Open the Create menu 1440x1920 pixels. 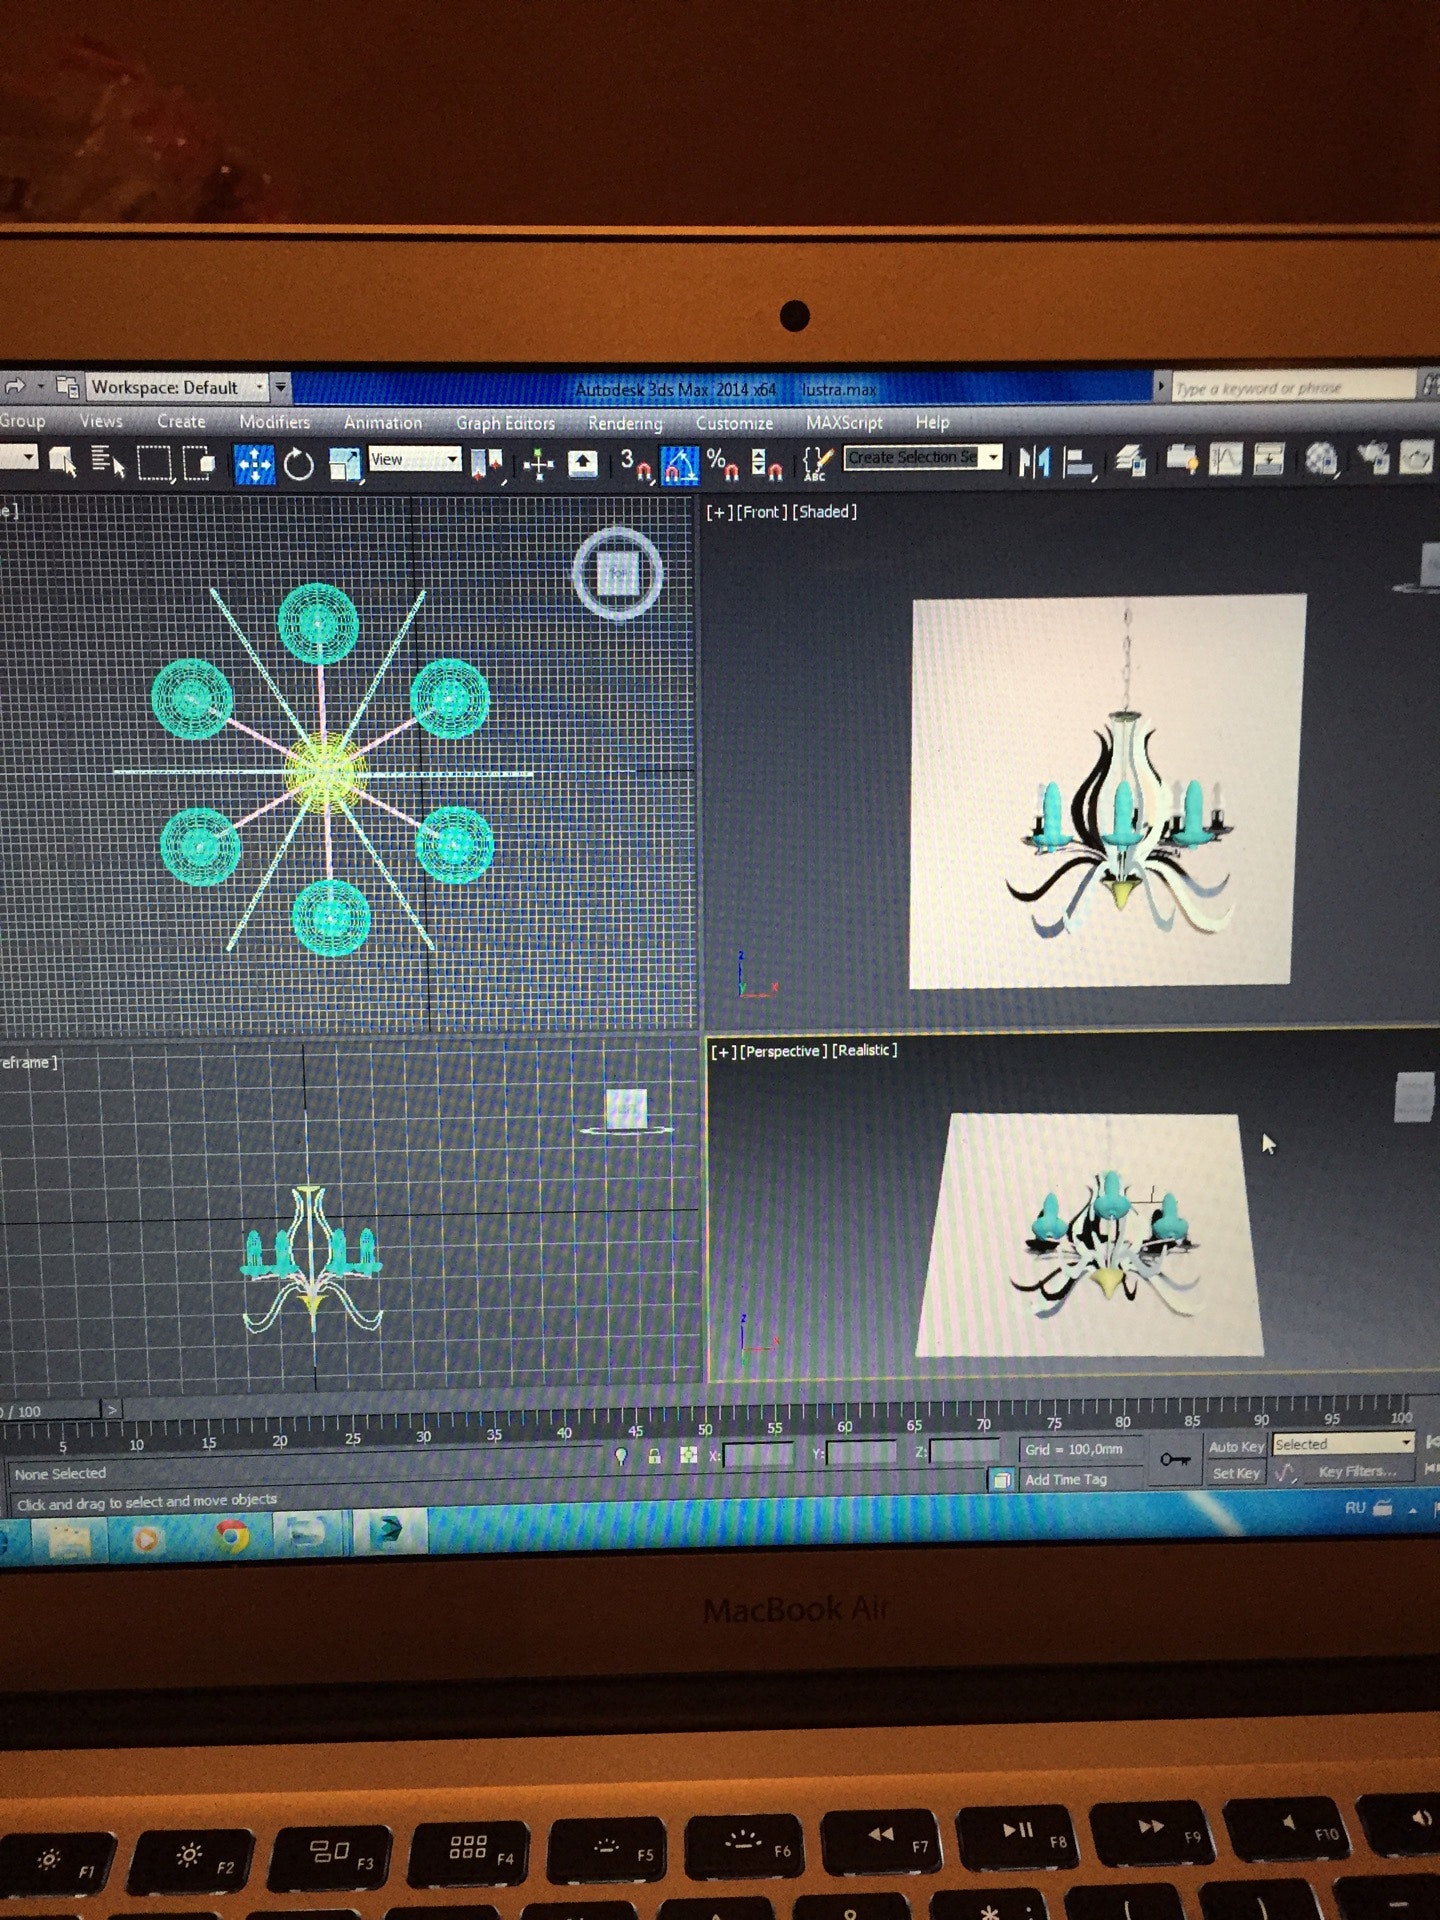[x=181, y=421]
